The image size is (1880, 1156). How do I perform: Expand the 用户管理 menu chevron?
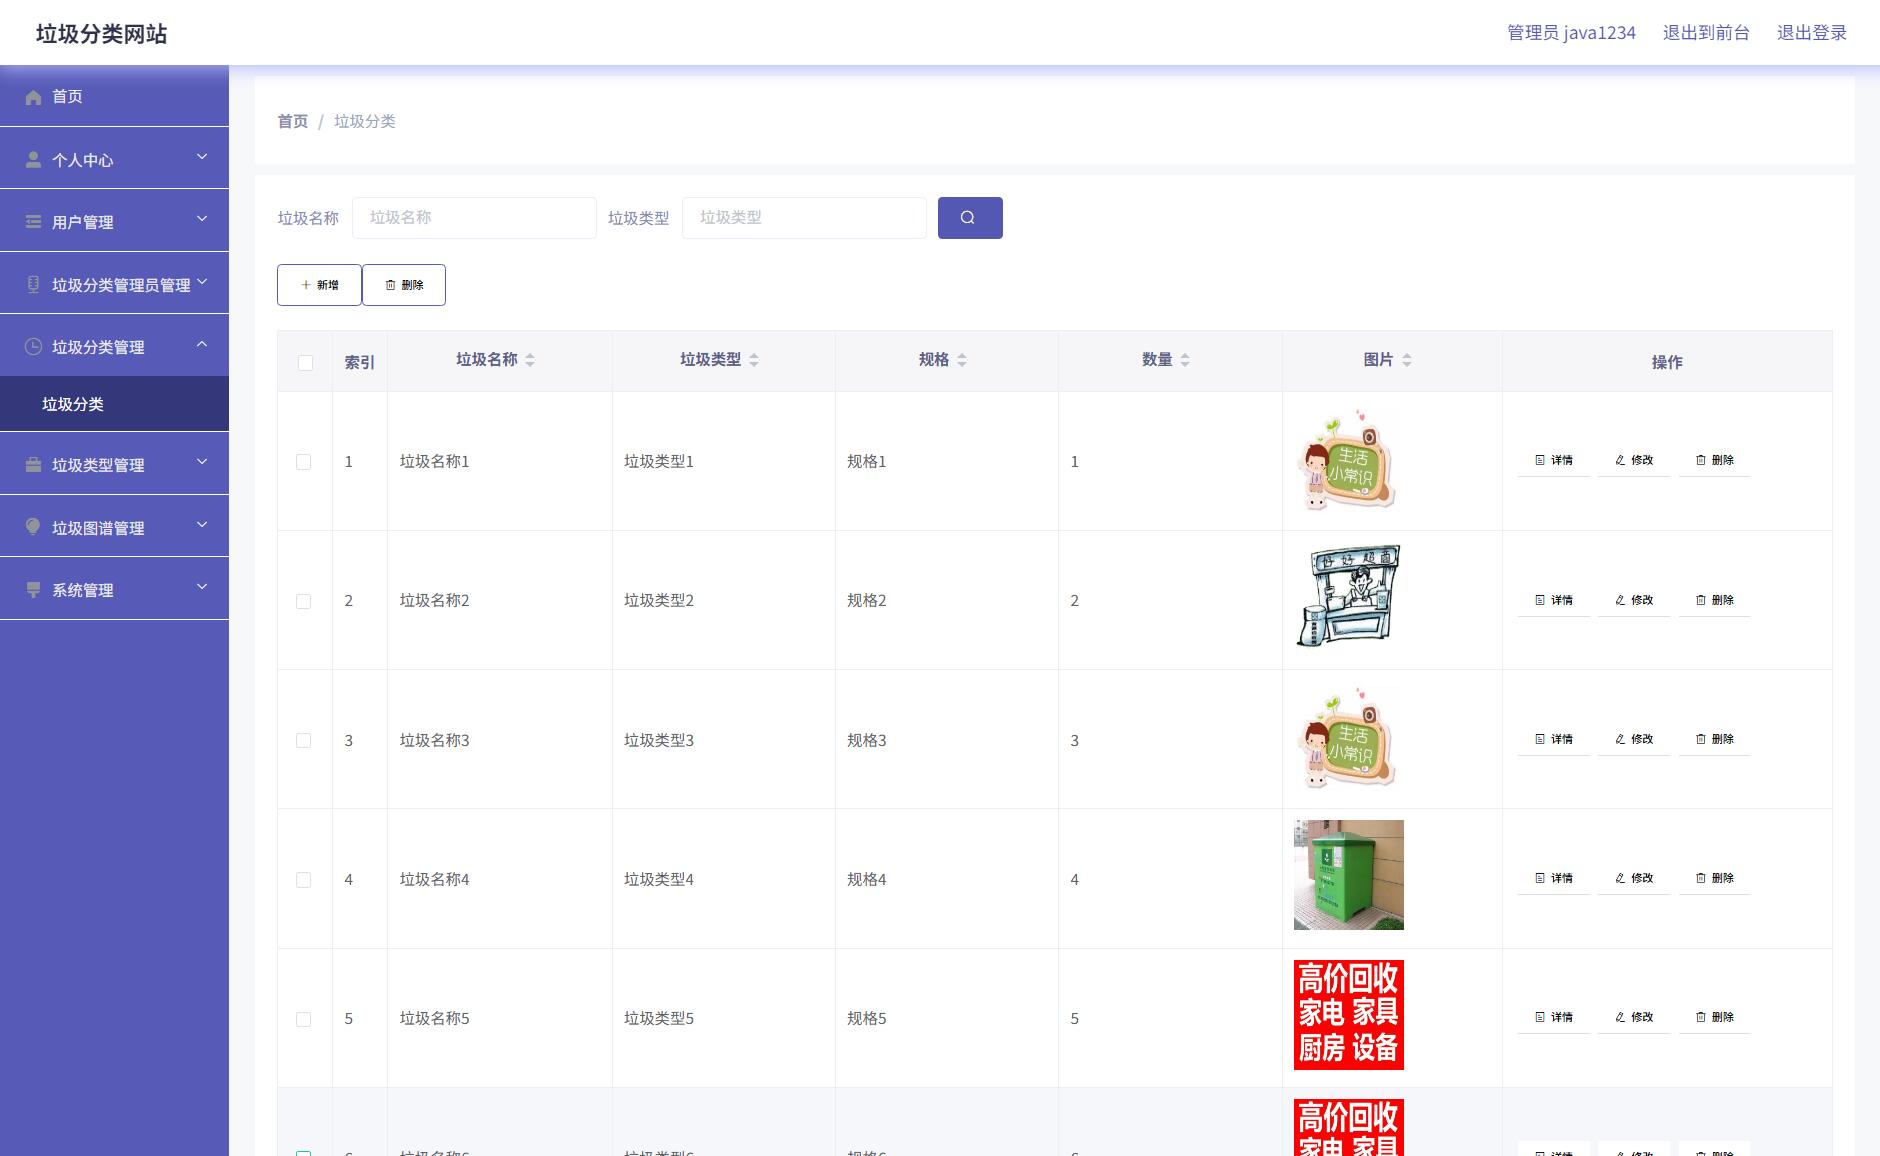pos(202,219)
